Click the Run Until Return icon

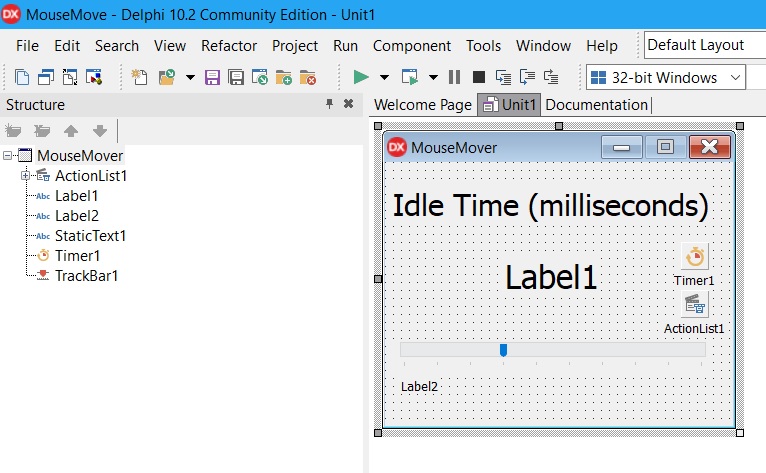[551, 77]
